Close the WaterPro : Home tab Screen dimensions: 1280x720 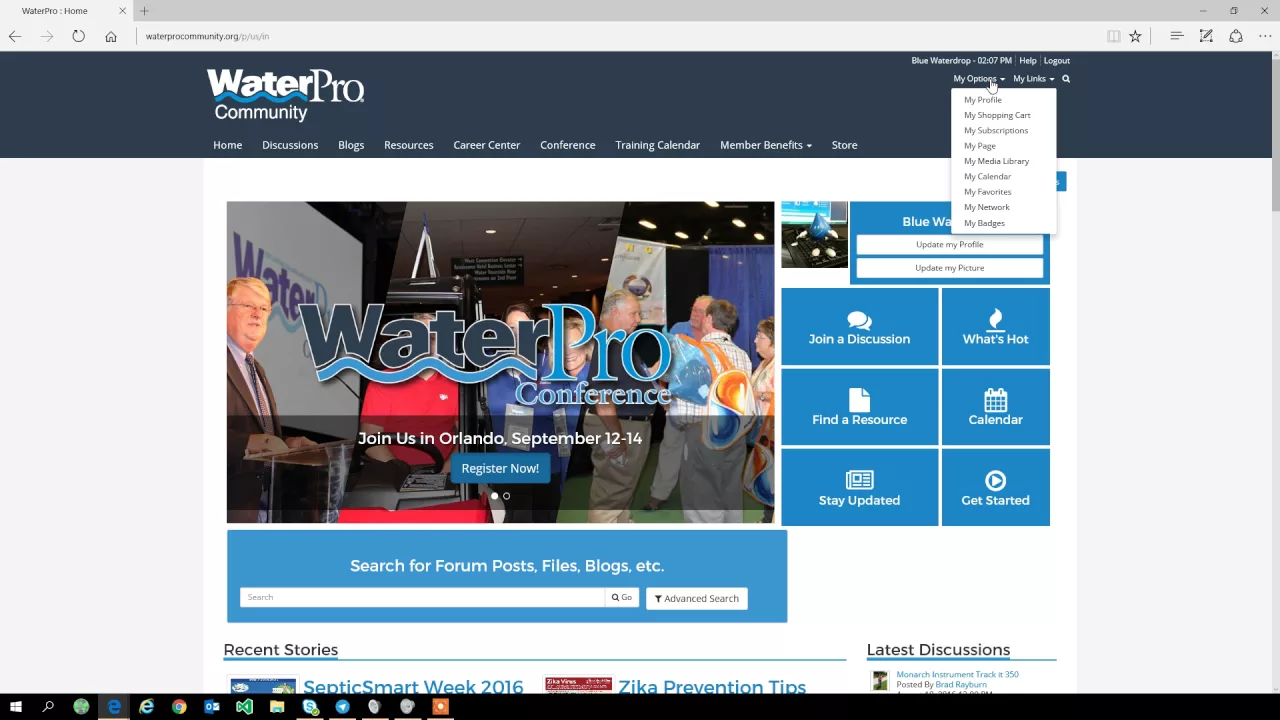pyautogui.click(x=123, y=11)
